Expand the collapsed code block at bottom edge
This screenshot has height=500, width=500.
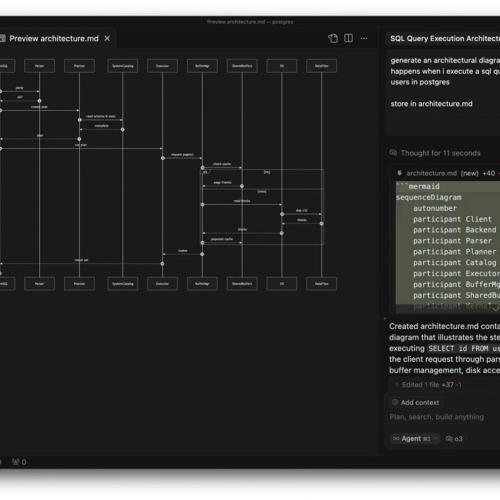[495, 308]
